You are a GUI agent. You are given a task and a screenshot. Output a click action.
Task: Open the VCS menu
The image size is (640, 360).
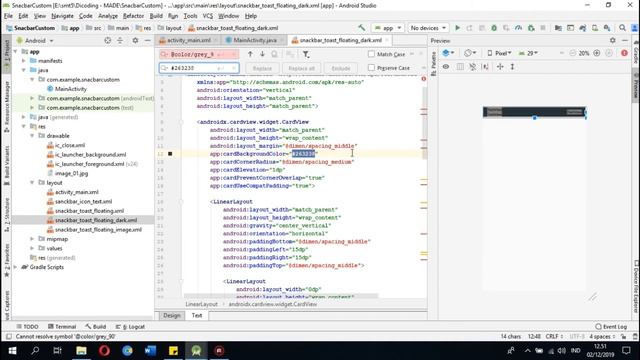tap(208, 16)
